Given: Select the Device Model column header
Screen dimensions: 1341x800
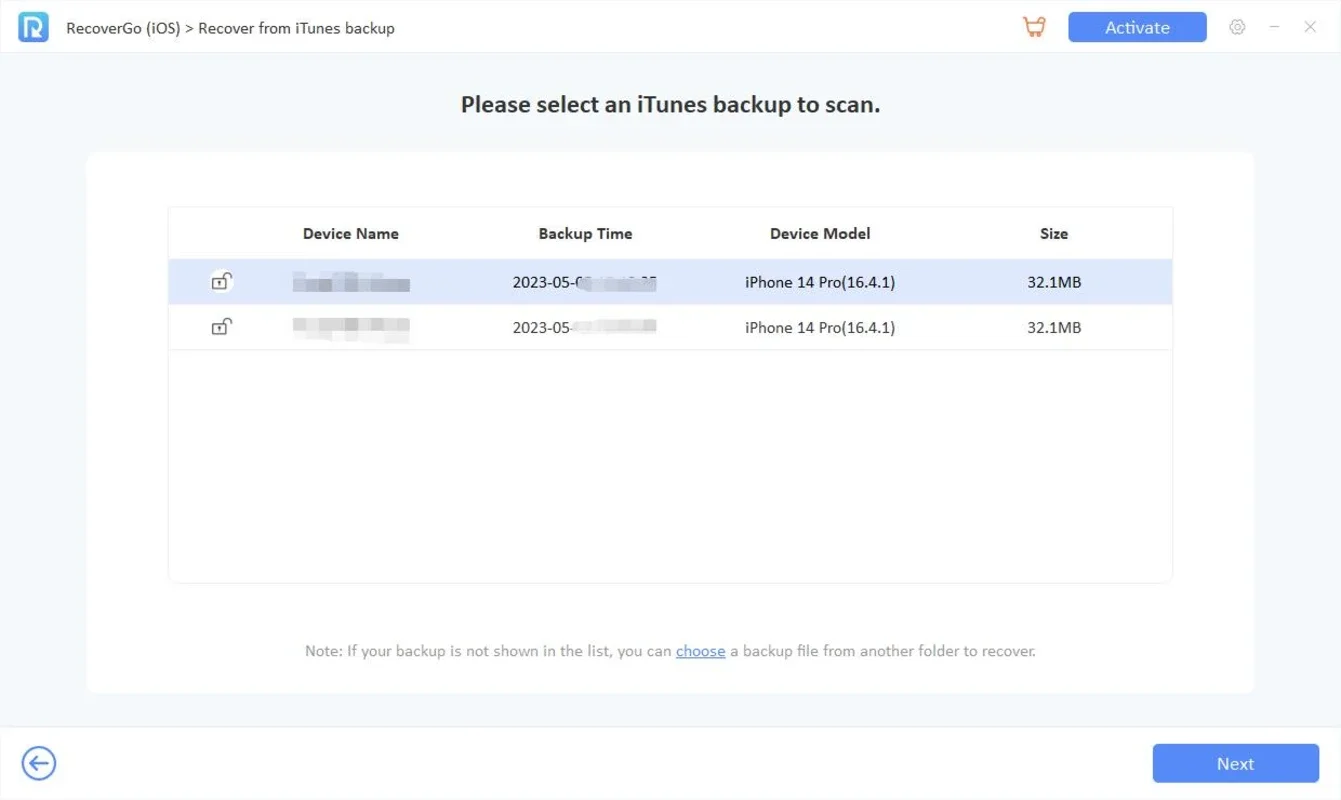Looking at the screenshot, I should tap(820, 234).
